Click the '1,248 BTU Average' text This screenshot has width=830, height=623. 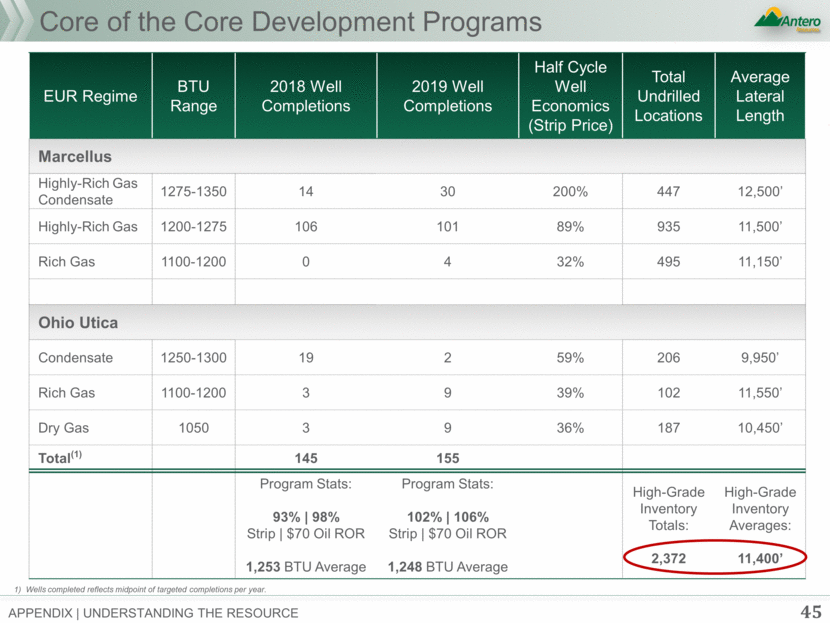tap(448, 567)
